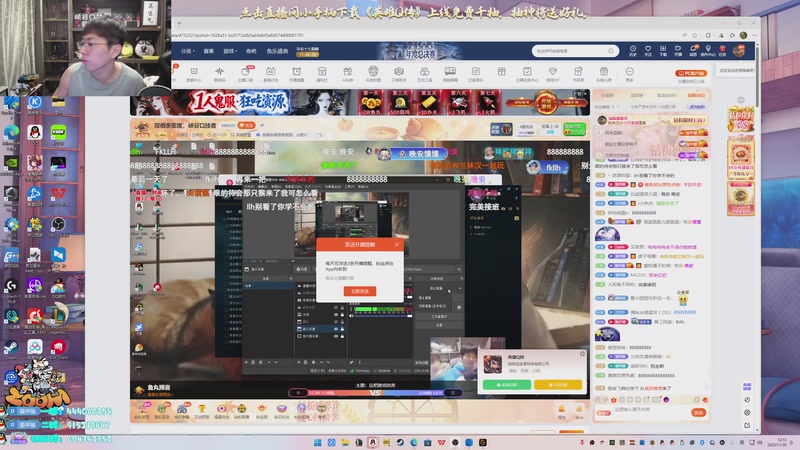Open the browser settings ellipsis menu

755,35
